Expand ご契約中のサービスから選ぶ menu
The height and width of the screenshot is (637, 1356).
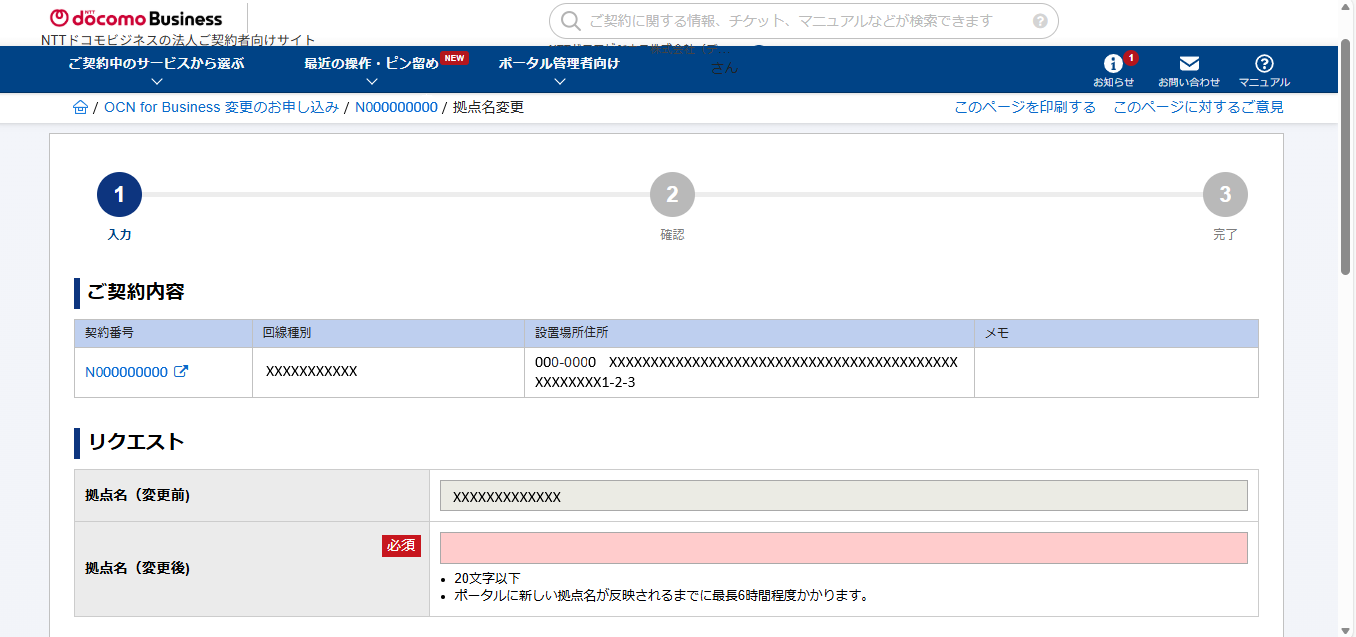[x=156, y=69]
